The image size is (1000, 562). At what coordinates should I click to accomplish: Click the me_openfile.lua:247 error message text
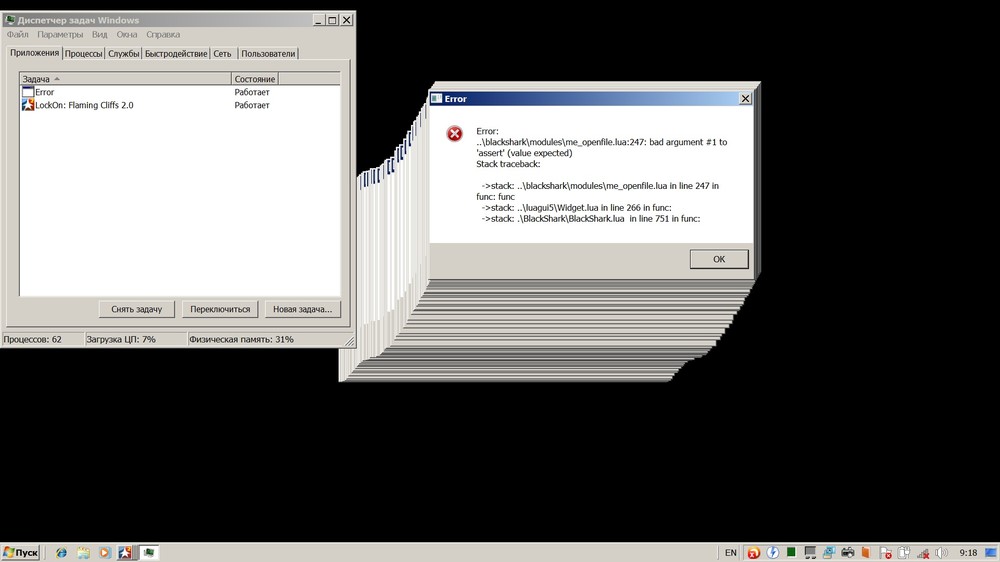pos(601,147)
